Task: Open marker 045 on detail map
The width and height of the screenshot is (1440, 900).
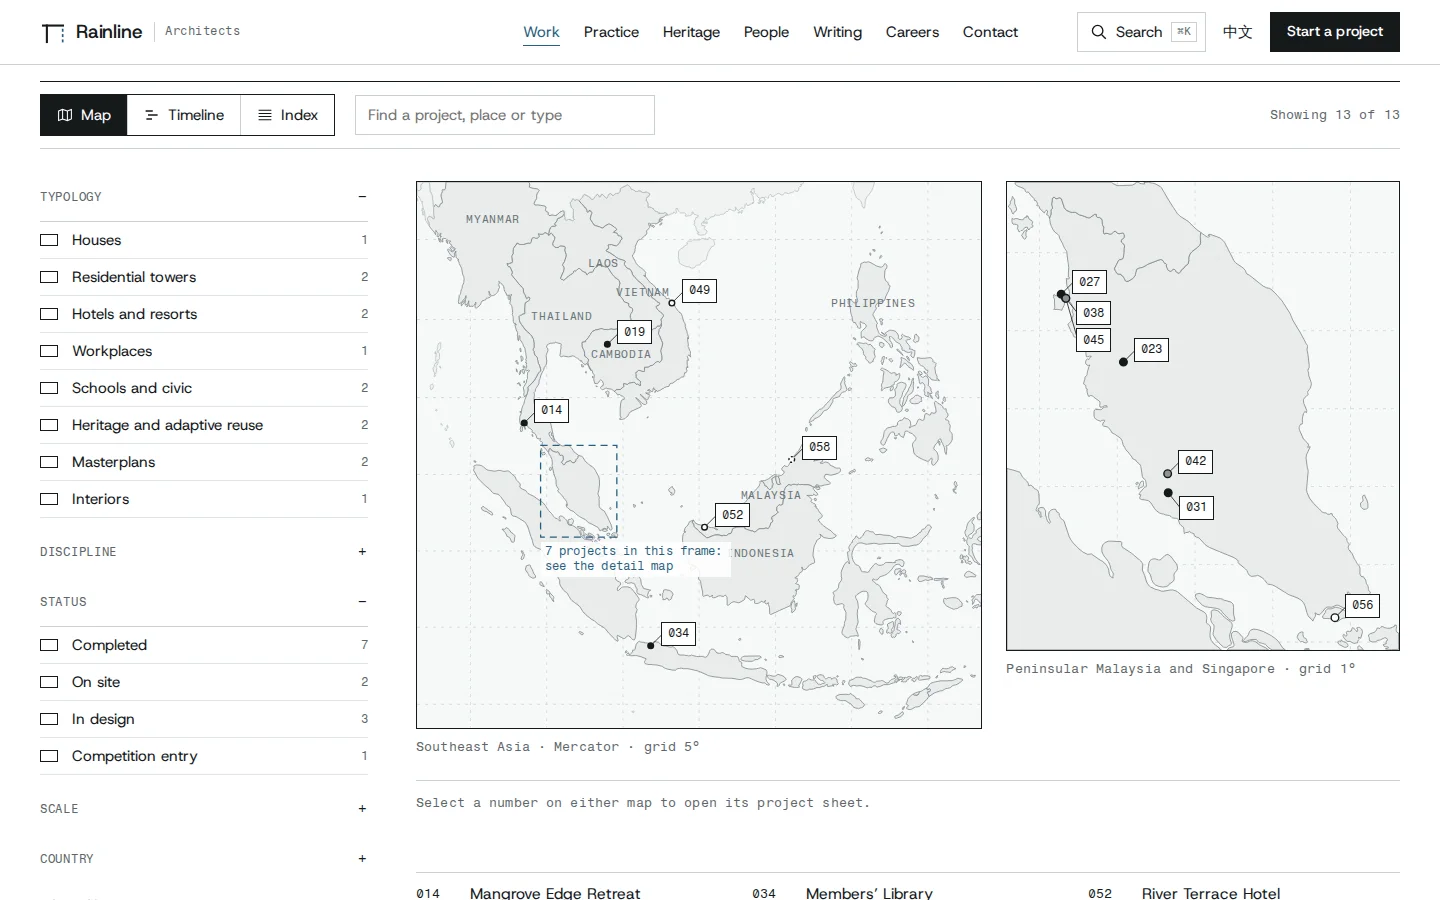Action: coord(1093,340)
